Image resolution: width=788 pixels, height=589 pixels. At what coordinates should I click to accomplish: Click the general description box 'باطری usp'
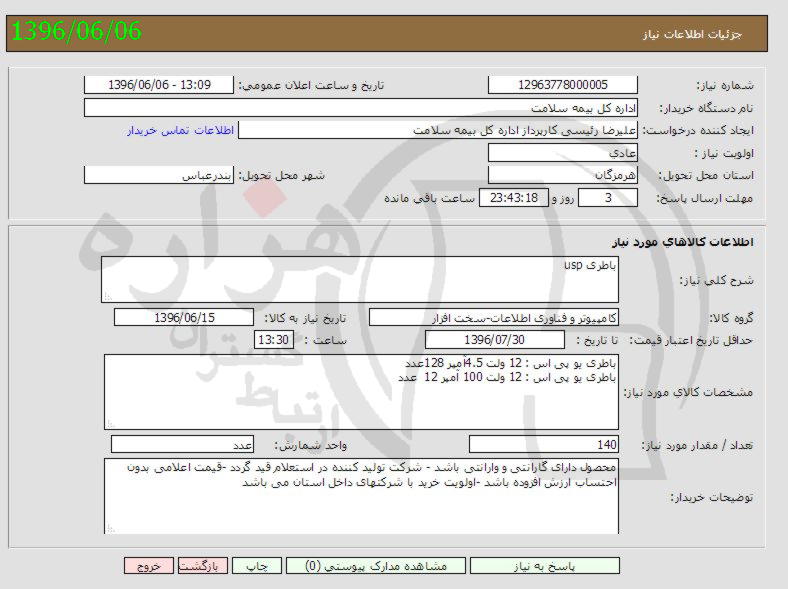(x=360, y=279)
